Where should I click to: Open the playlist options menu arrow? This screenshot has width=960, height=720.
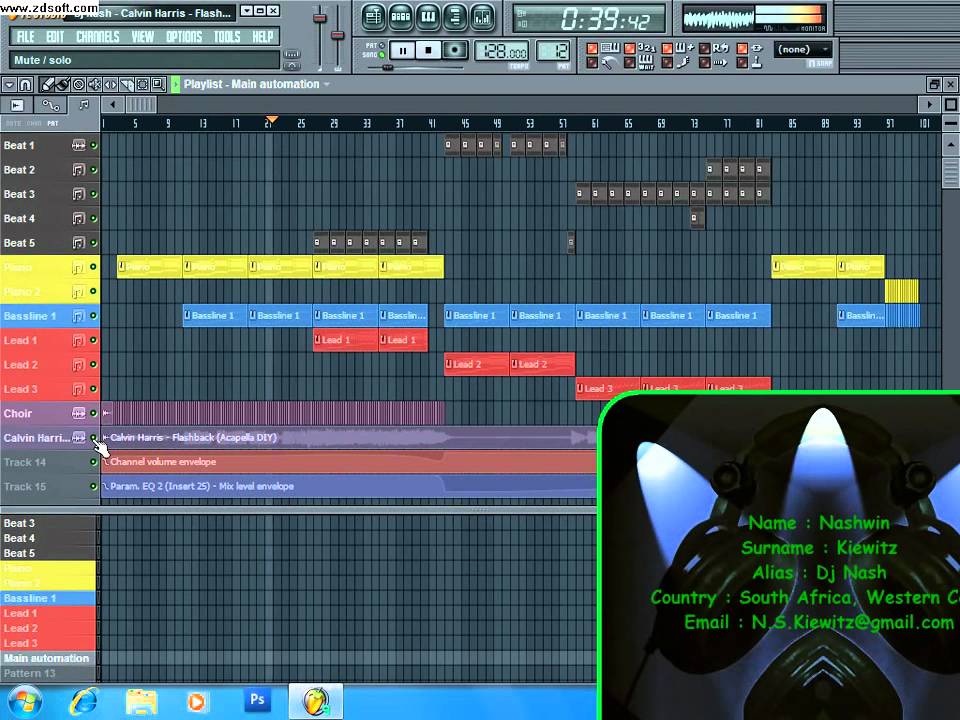pyautogui.click(x=9, y=84)
